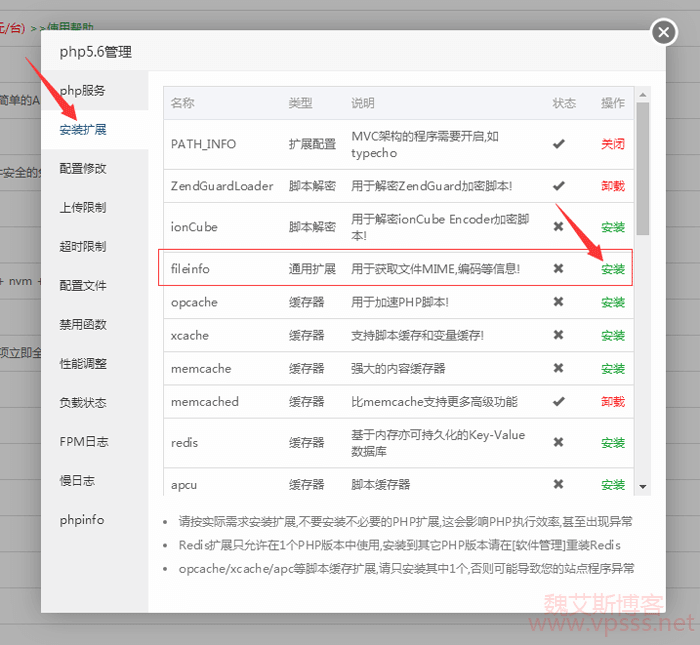The width and height of the screenshot is (700, 645).
Task: Open the FPM日志 tab
Action: pyautogui.click(x=83, y=442)
